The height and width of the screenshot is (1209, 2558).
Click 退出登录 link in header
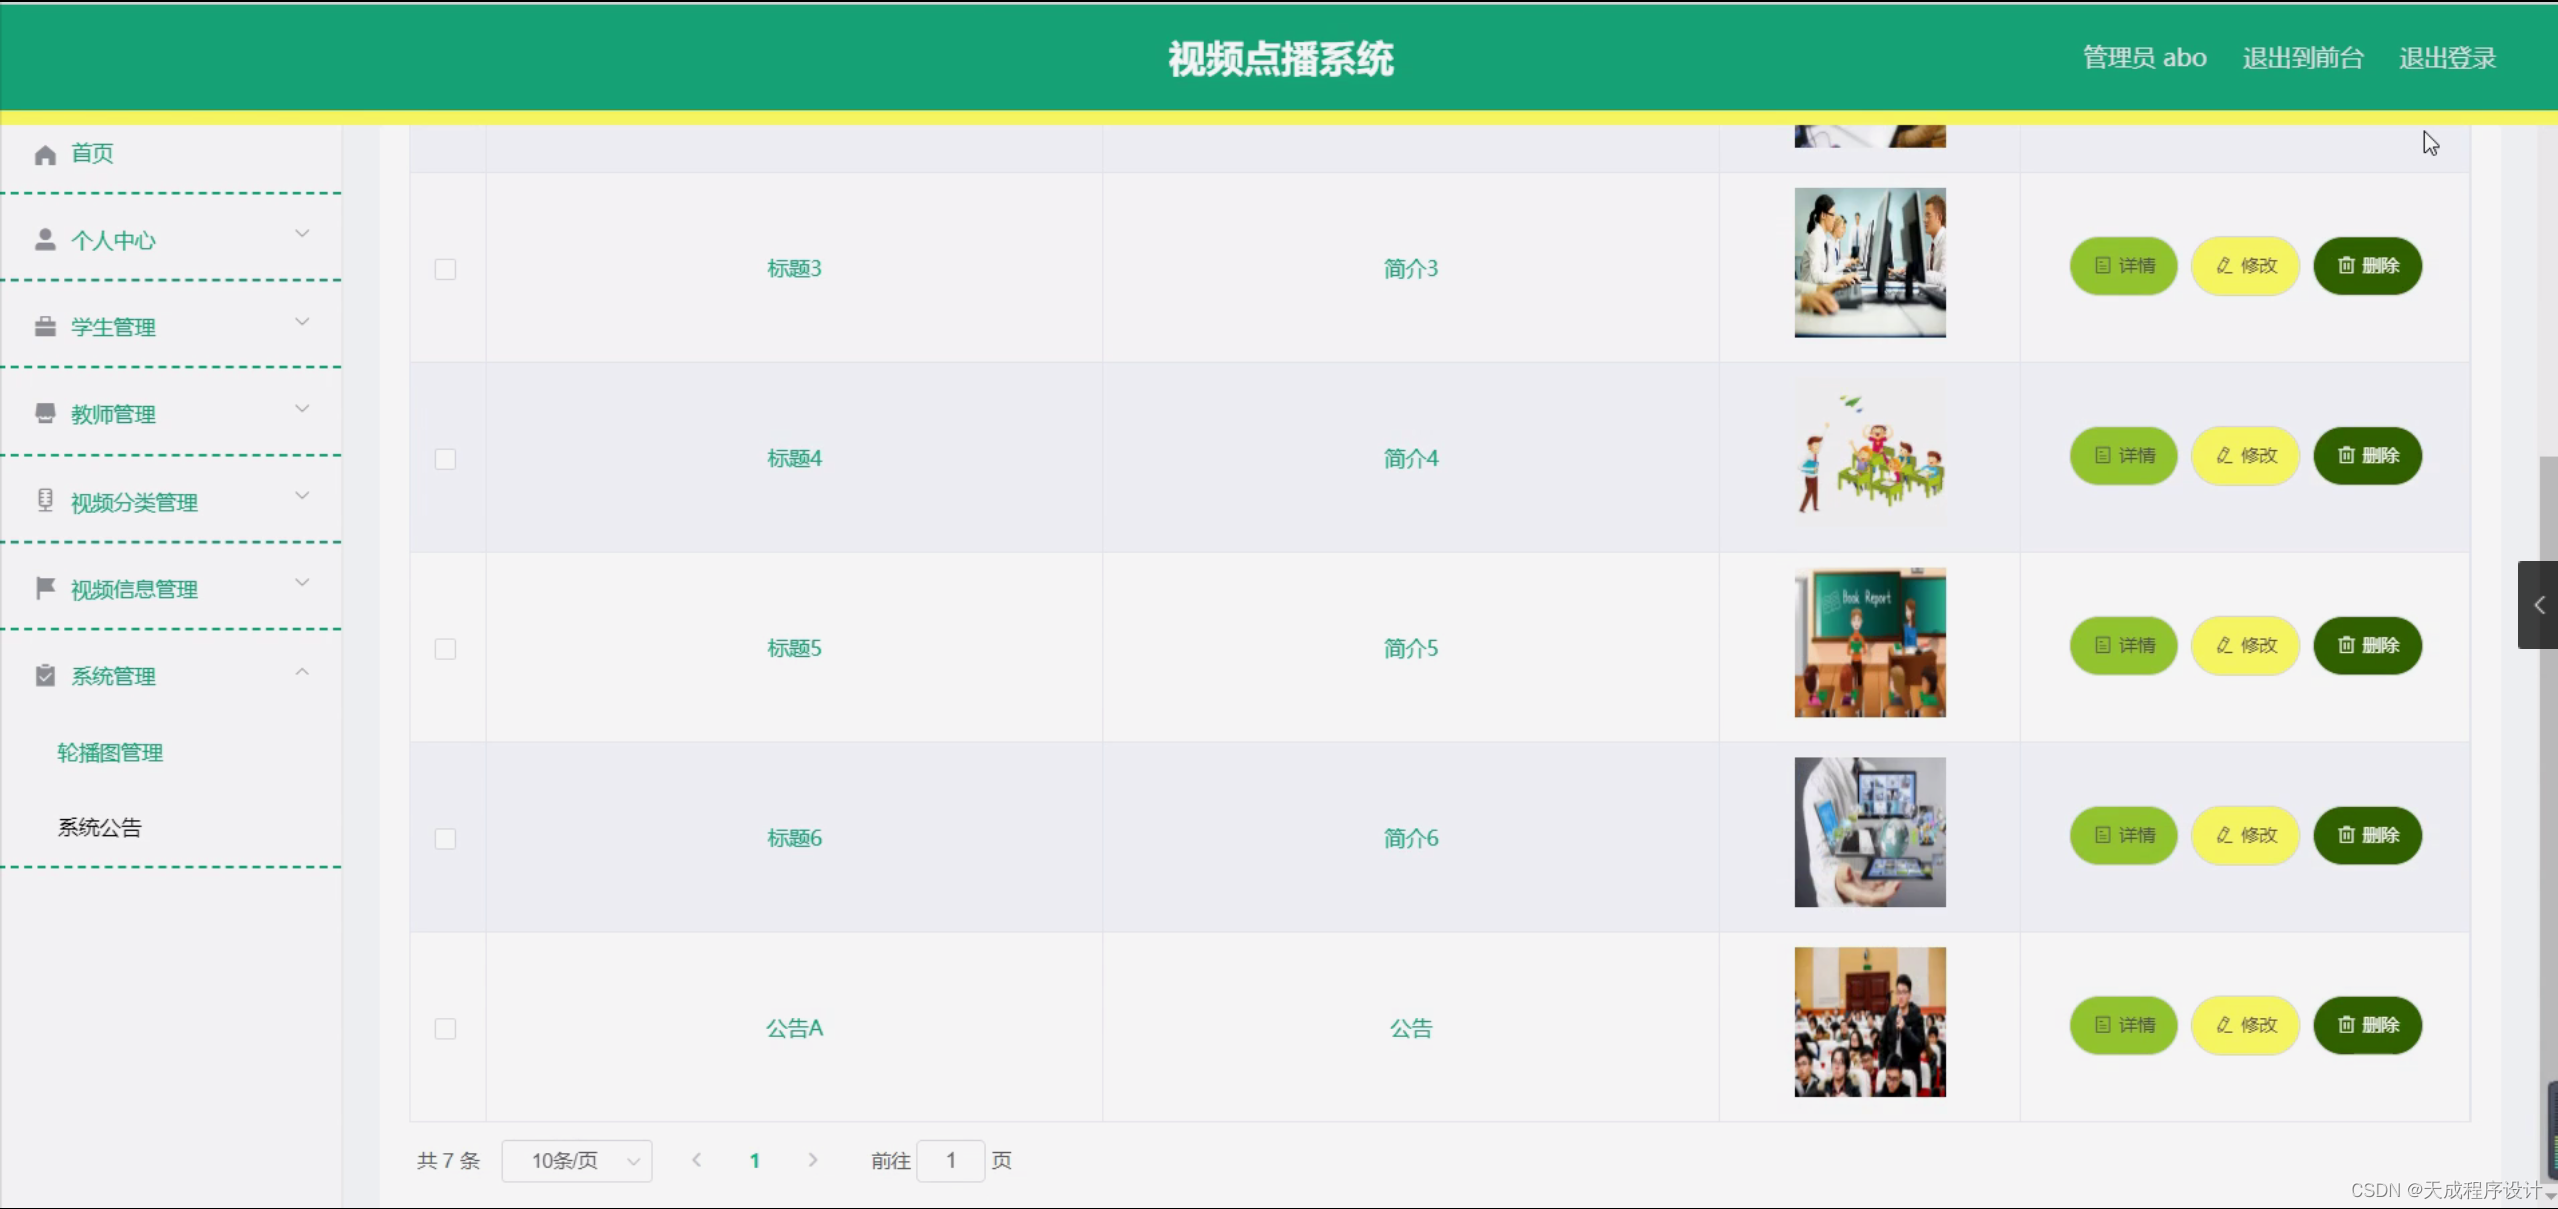[x=2447, y=58]
